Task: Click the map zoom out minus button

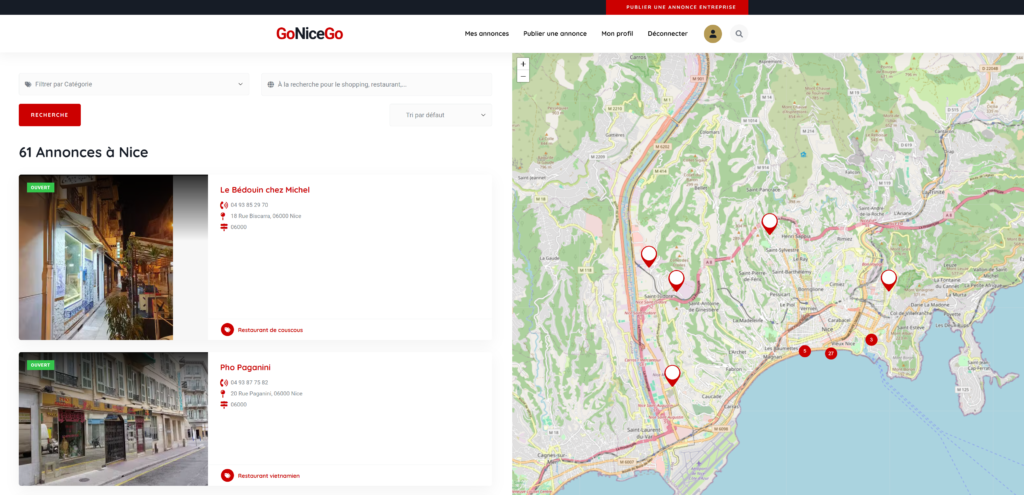Action: pos(523,76)
